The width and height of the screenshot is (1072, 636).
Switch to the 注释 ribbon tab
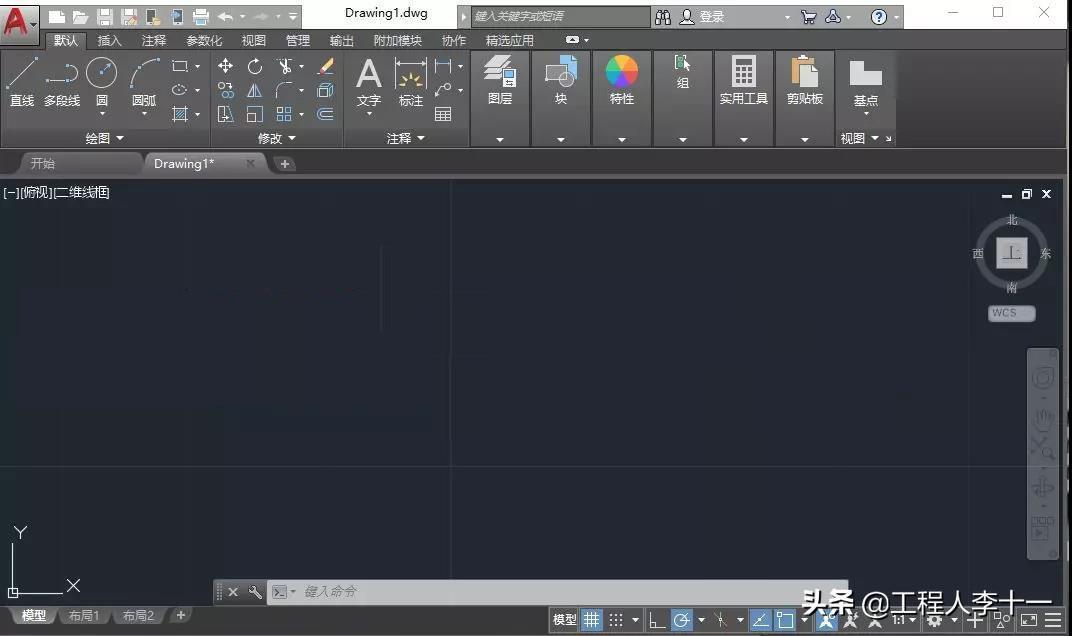coord(154,40)
